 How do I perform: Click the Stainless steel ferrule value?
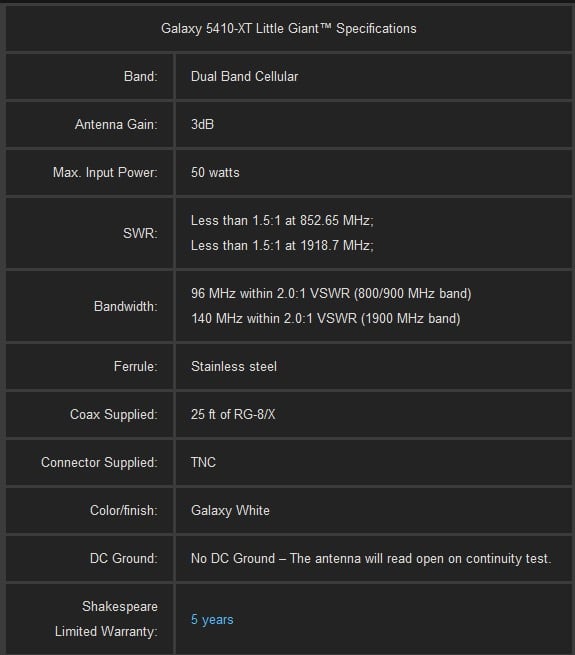point(234,366)
